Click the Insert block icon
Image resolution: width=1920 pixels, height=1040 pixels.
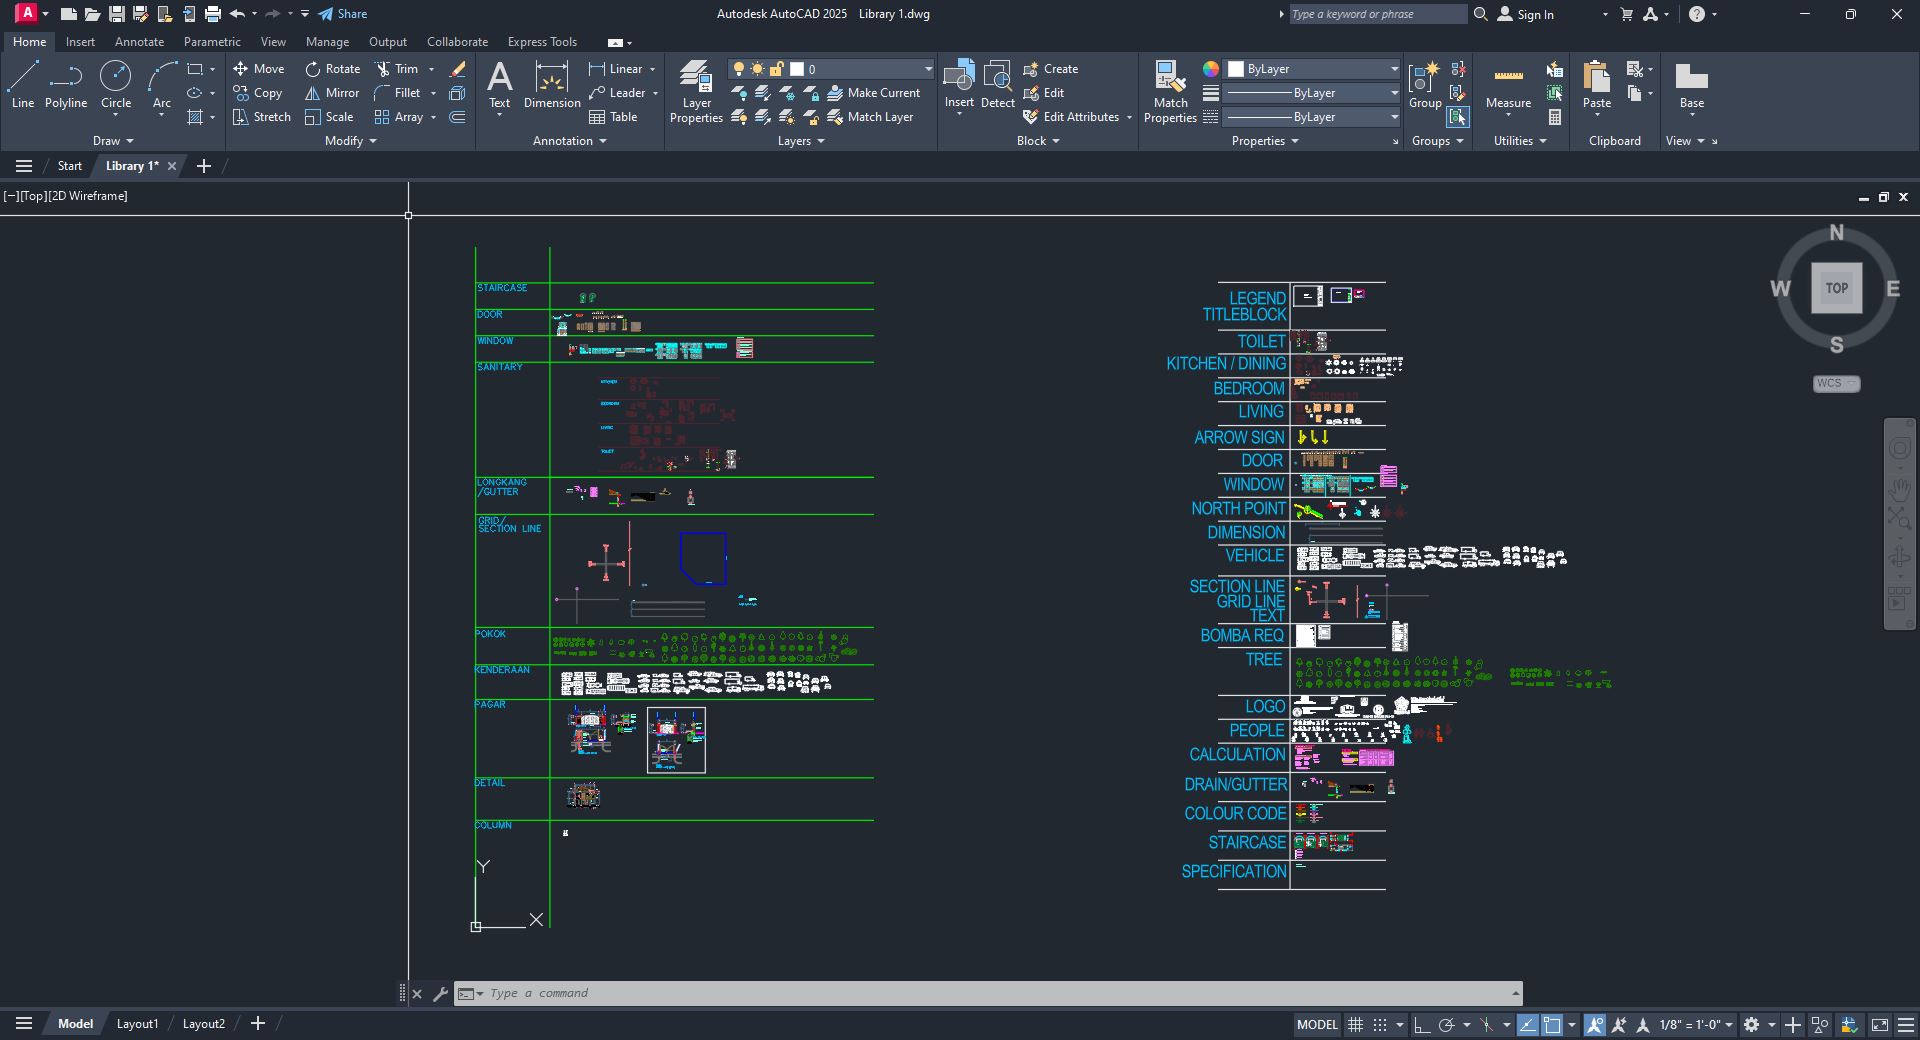[x=959, y=84]
